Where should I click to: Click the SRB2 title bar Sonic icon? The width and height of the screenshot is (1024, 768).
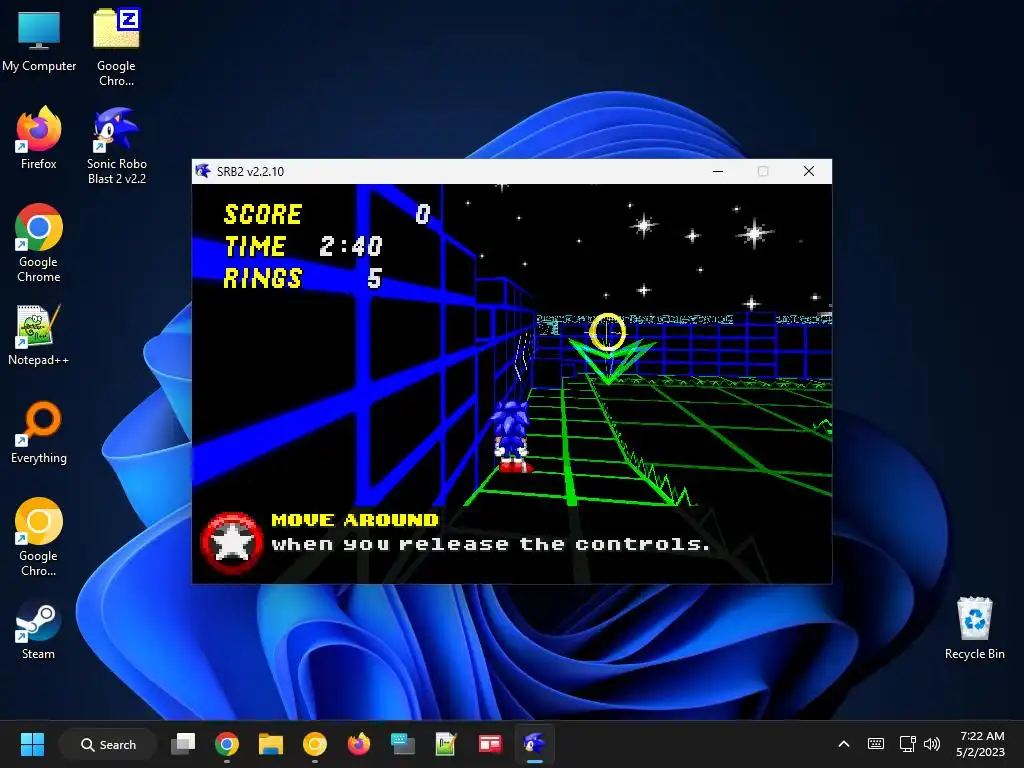pyautogui.click(x=203, y=171)
